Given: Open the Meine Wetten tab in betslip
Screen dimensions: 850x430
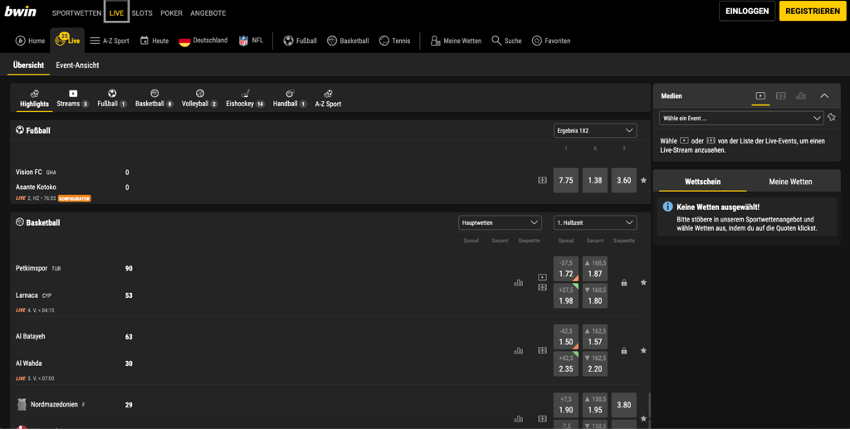Looking at the screenshot, I should point(790,182).
